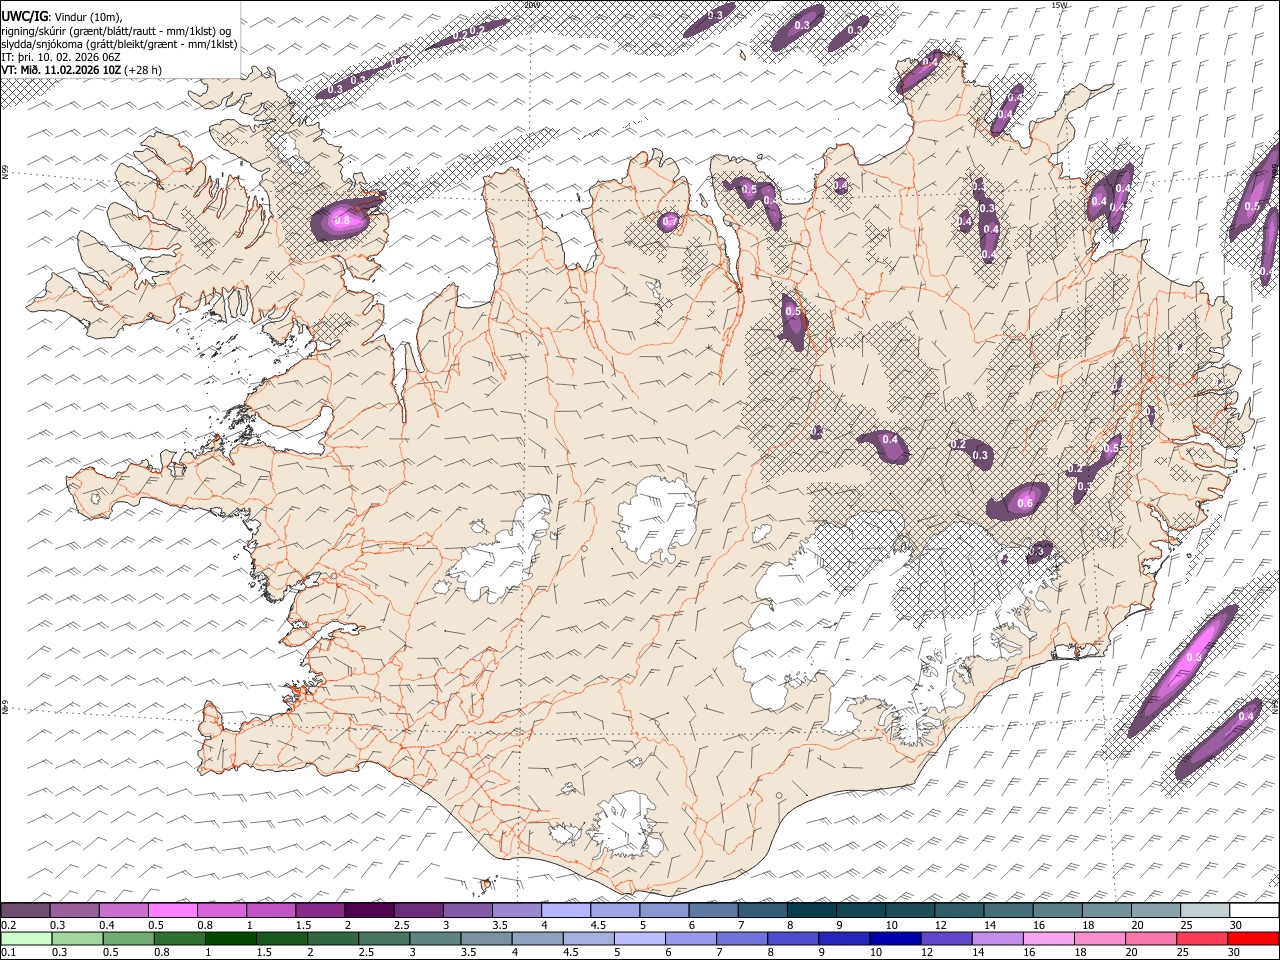Click rain legend swatch between 14 and 16
This screenshot has width=1280, height=960.
(x=997, y=939)
